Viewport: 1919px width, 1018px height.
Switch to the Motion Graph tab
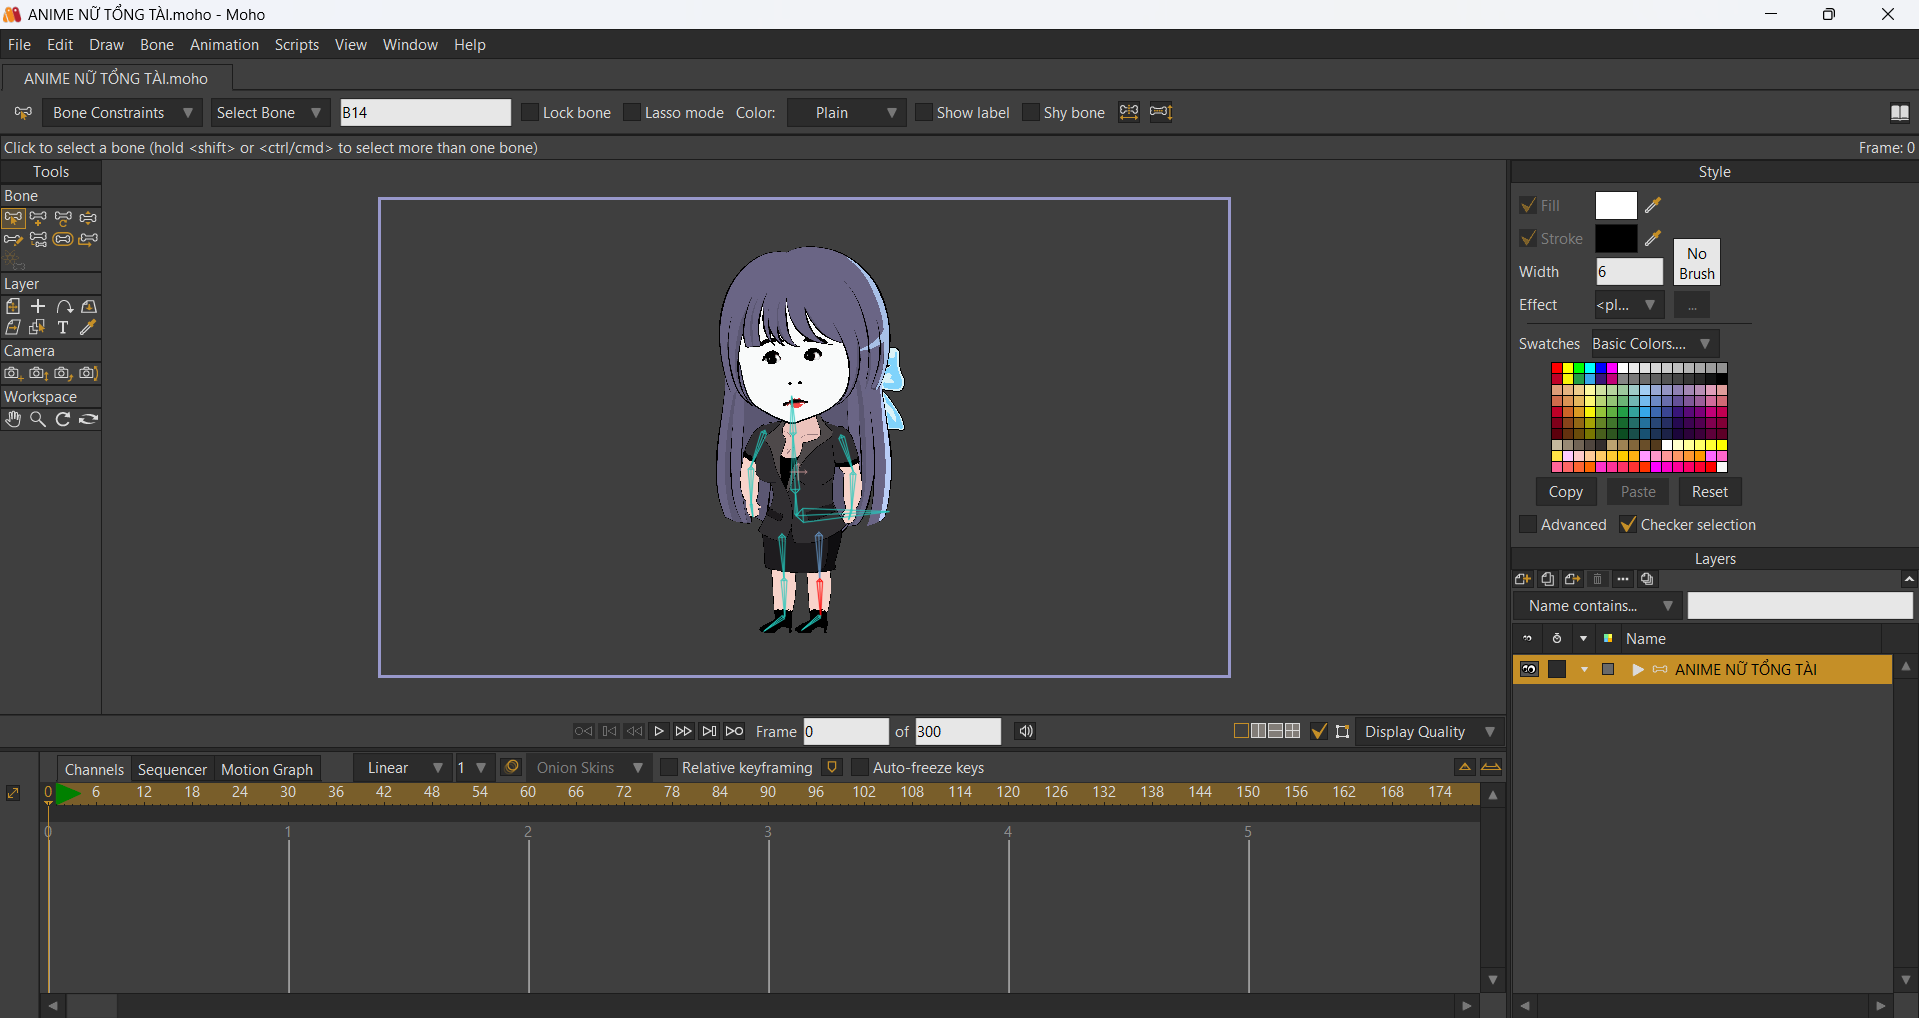[x=267, y=769]
